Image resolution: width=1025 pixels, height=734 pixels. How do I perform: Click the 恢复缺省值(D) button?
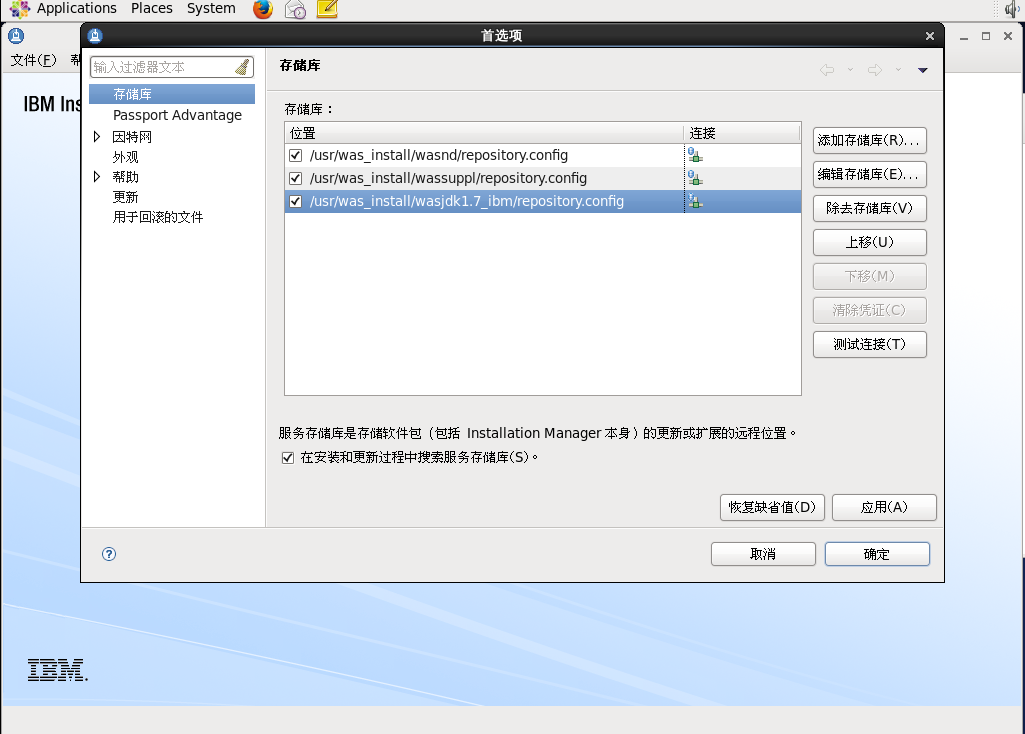tap(772, 507)
